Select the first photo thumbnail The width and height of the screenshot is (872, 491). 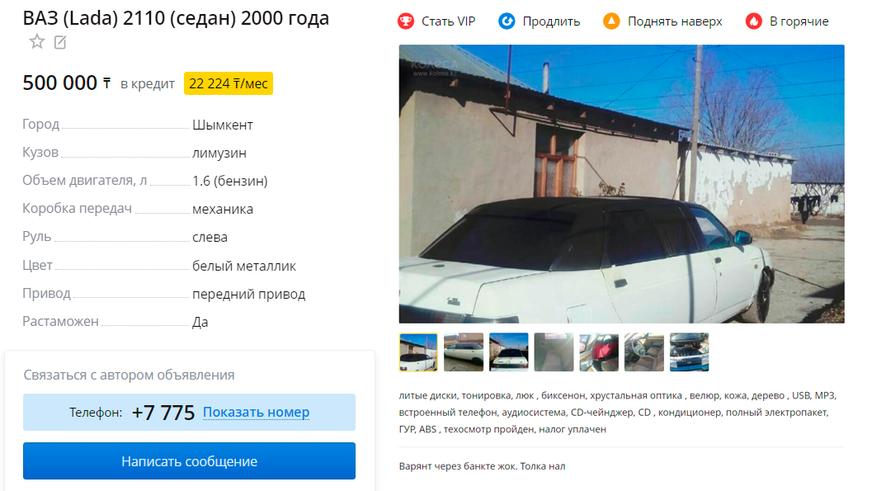tap(418, 352)
